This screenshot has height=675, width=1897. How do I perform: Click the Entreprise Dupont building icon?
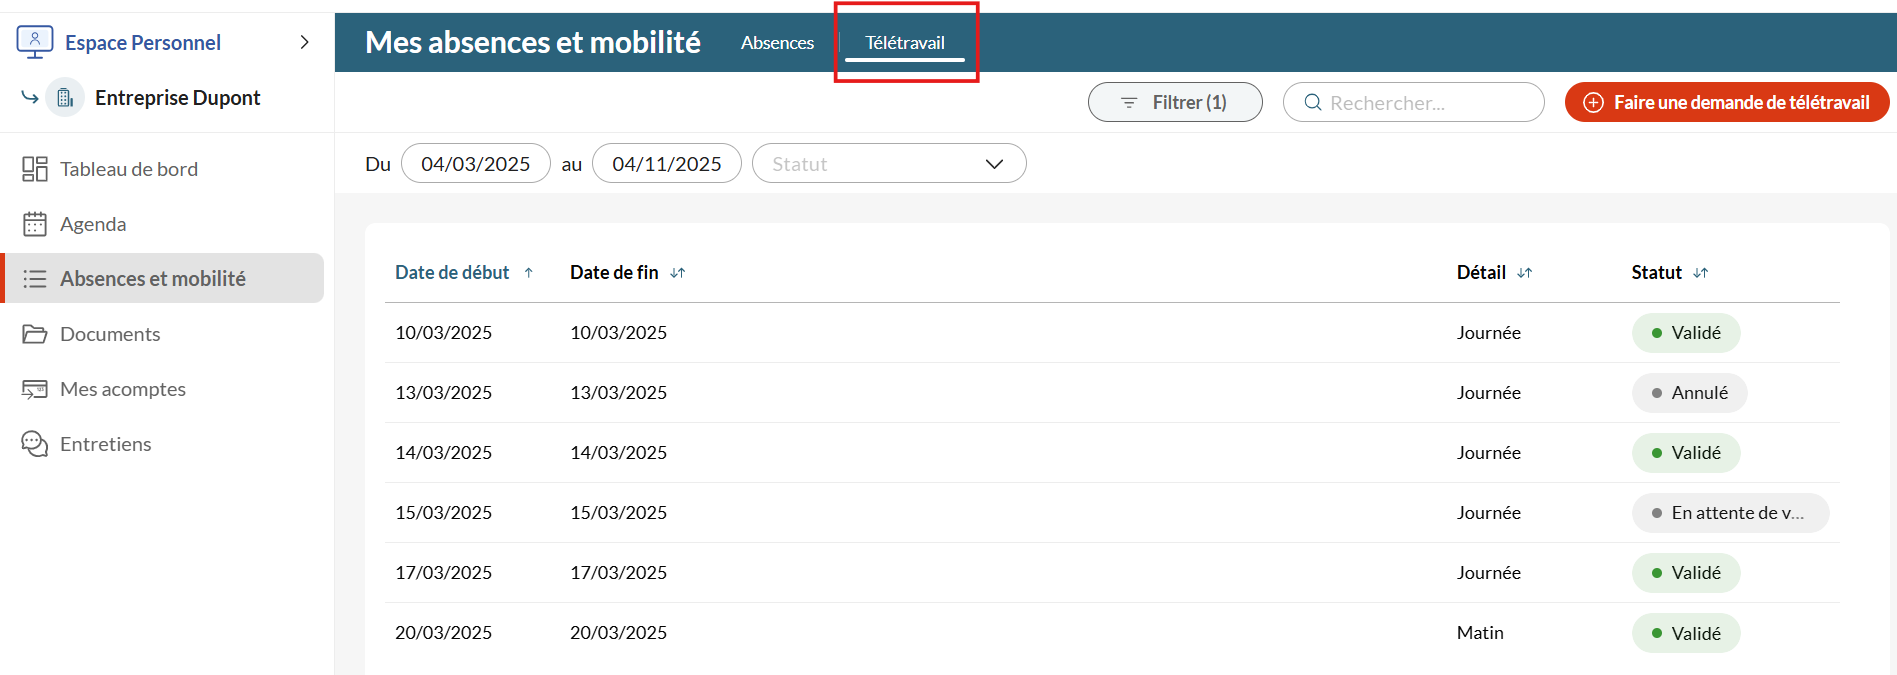65,98
